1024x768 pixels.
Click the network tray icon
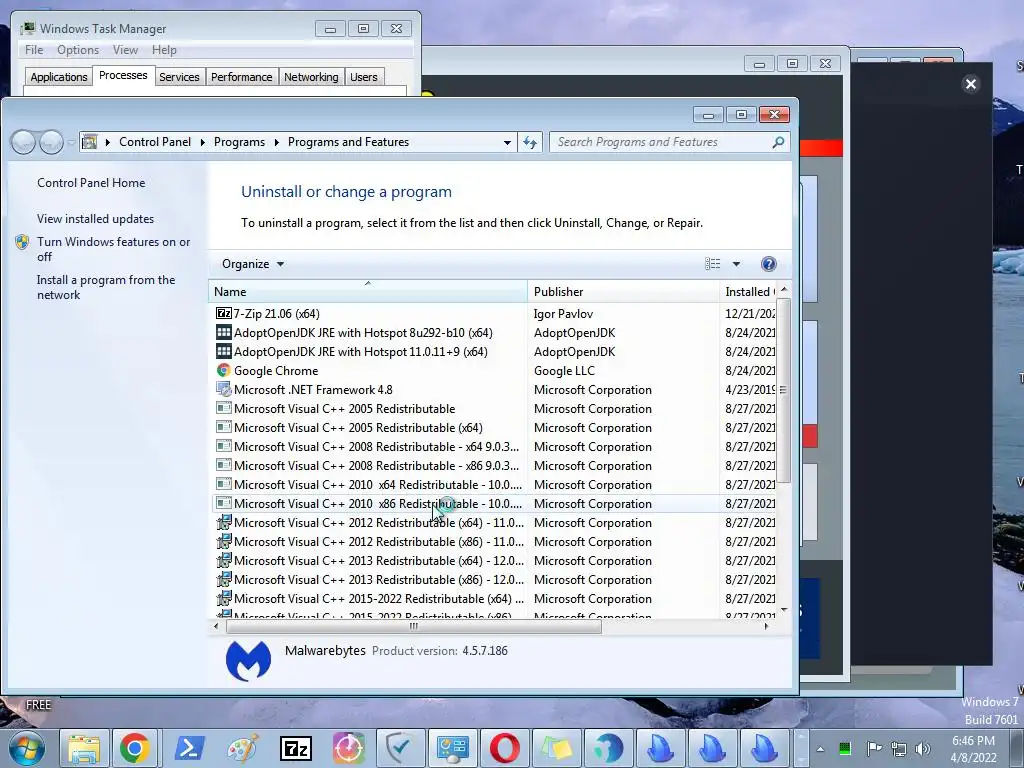(x=899, y=748)
